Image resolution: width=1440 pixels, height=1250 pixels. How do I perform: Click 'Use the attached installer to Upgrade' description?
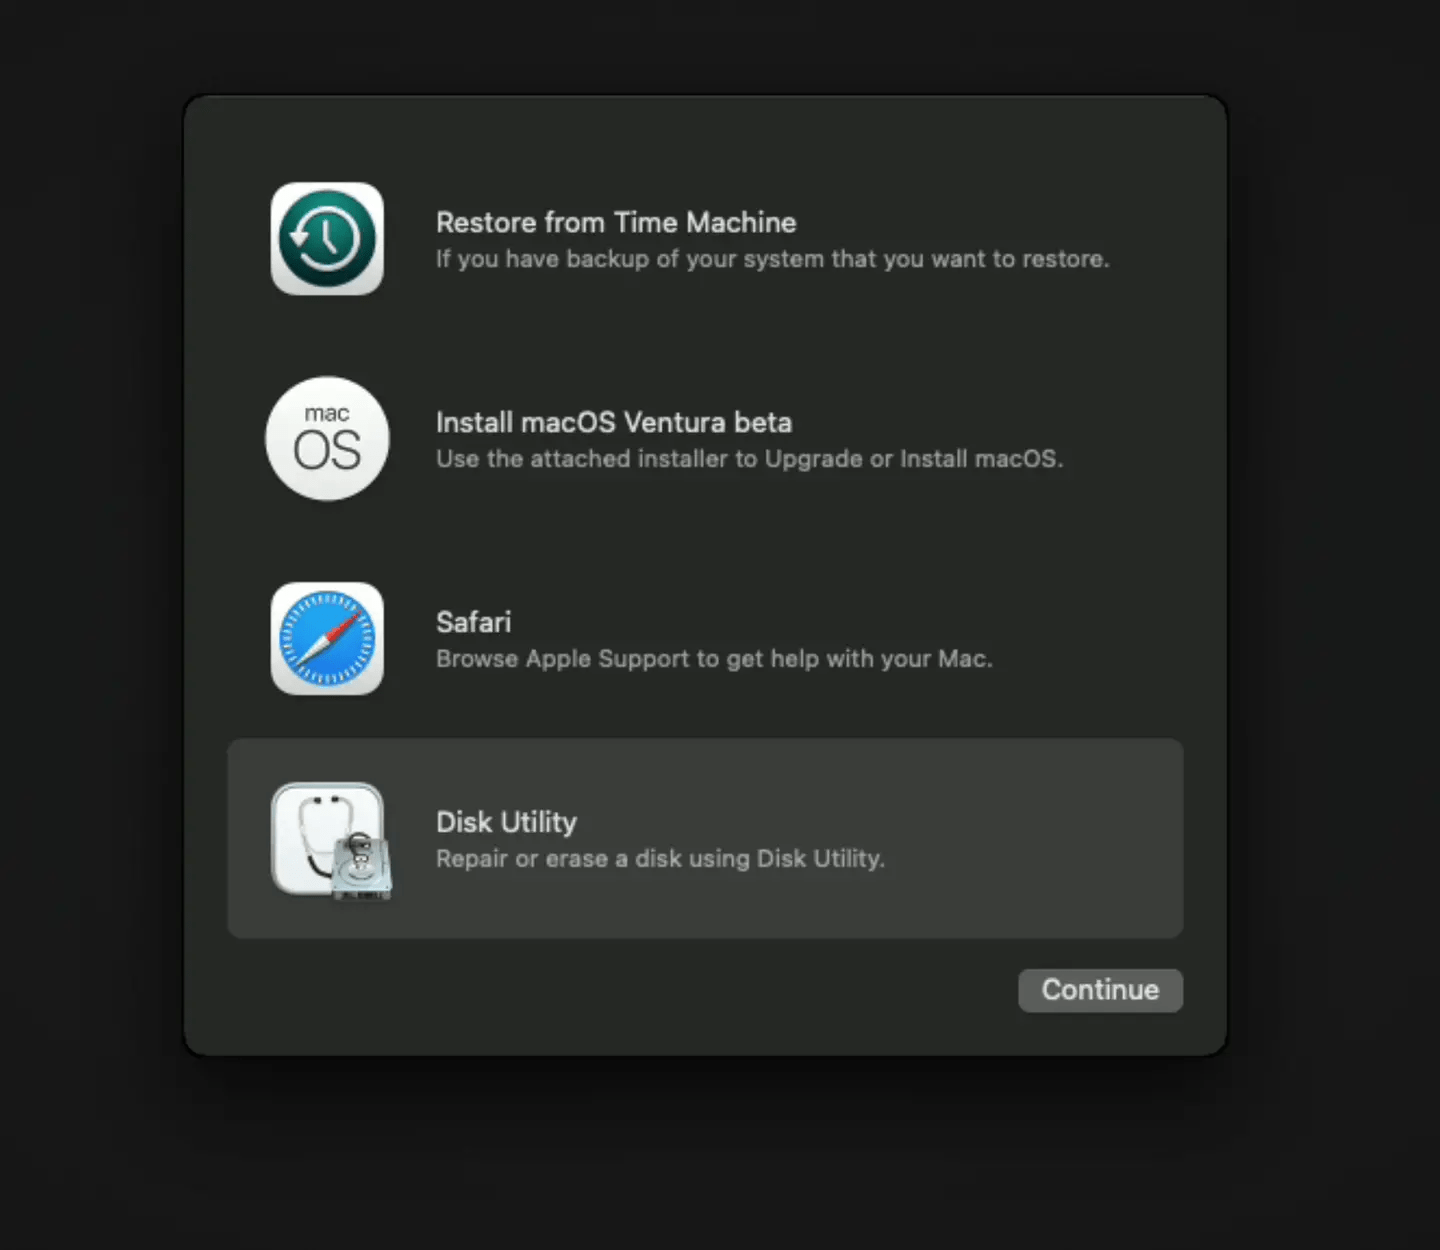pyautogui.click(x=749, y=459)
